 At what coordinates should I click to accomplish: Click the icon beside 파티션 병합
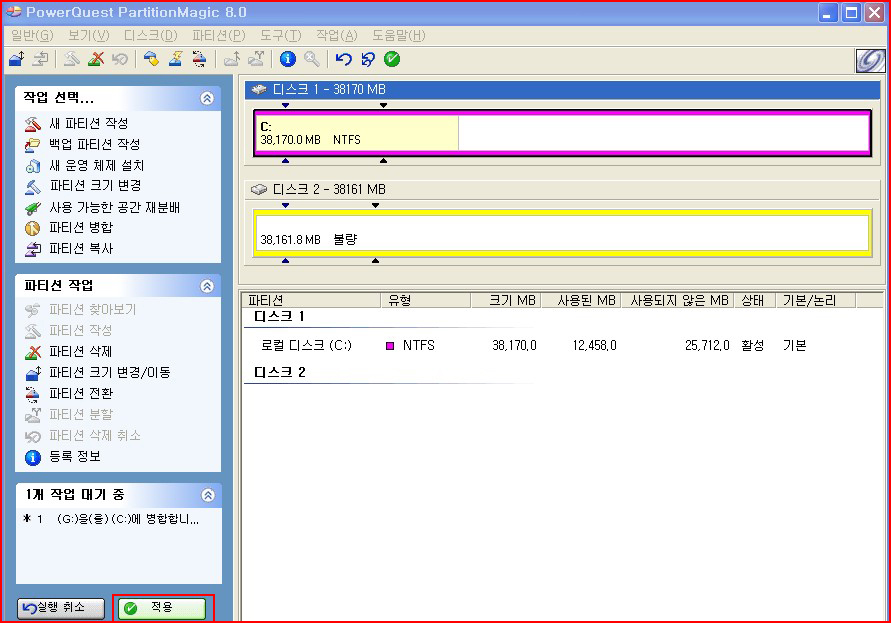(x=33, y=228)
